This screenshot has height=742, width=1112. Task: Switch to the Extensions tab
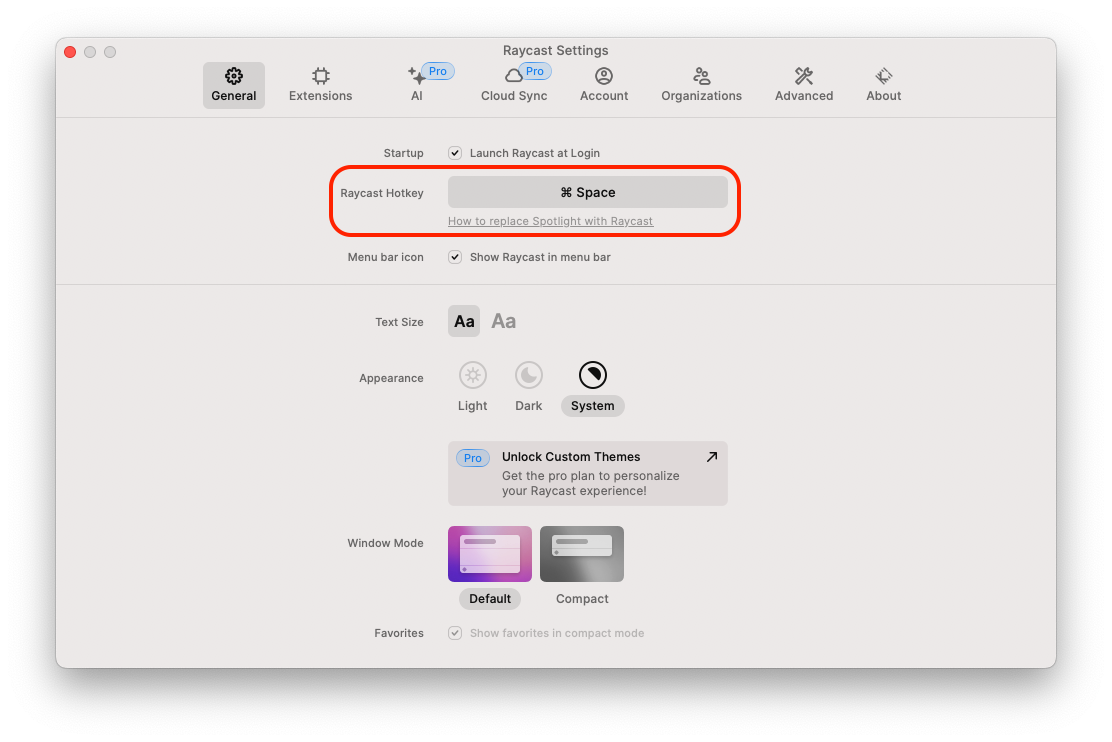(321, 85)
